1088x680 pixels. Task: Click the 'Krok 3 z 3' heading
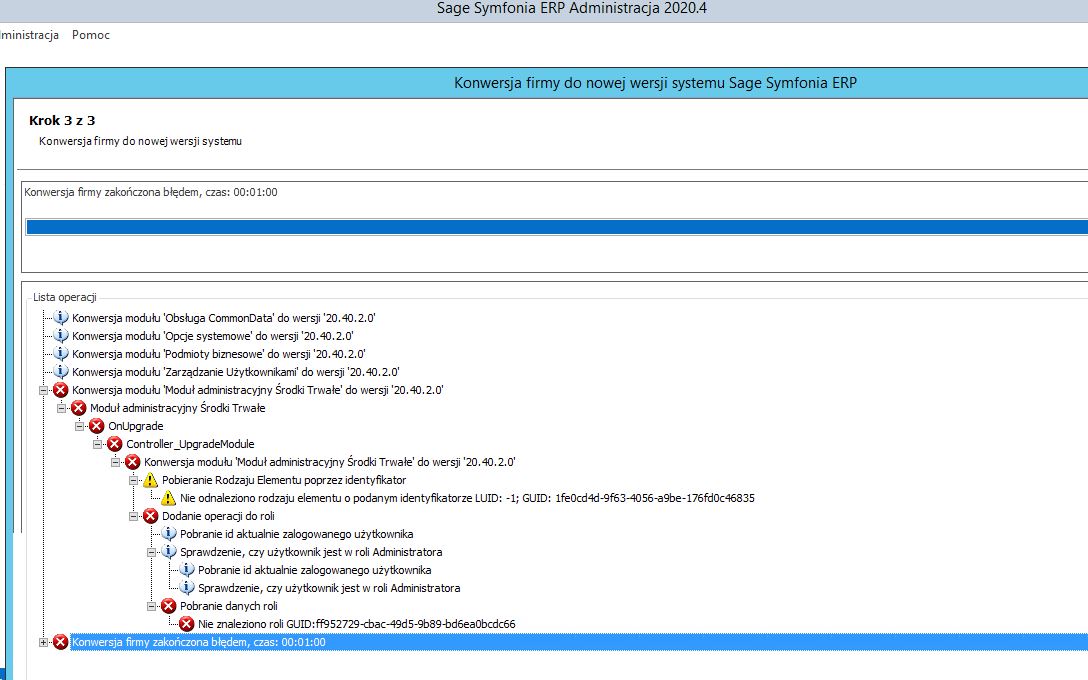click(62, 120)
